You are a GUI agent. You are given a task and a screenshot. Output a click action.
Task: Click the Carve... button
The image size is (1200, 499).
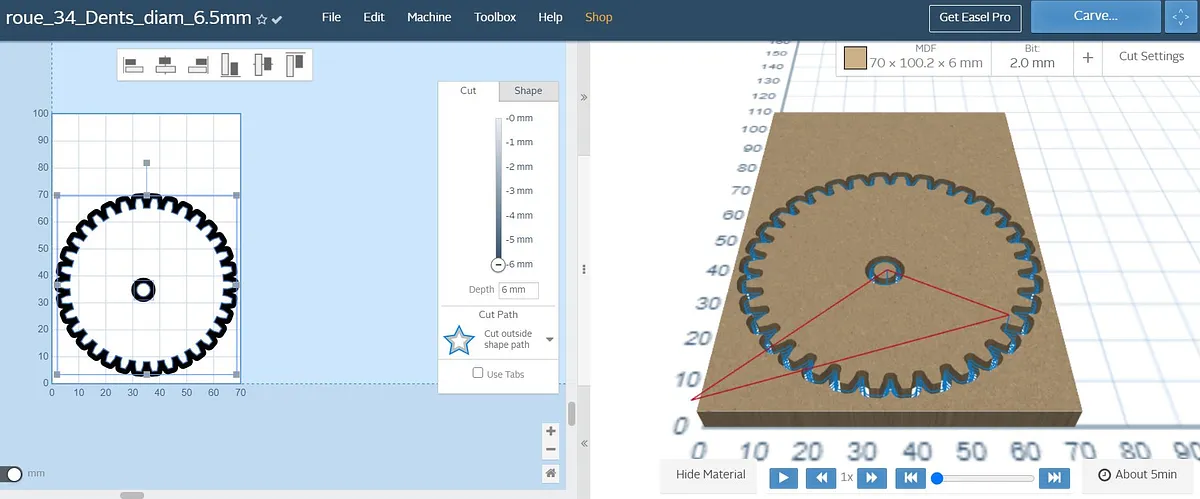(x=1095, y=17)
